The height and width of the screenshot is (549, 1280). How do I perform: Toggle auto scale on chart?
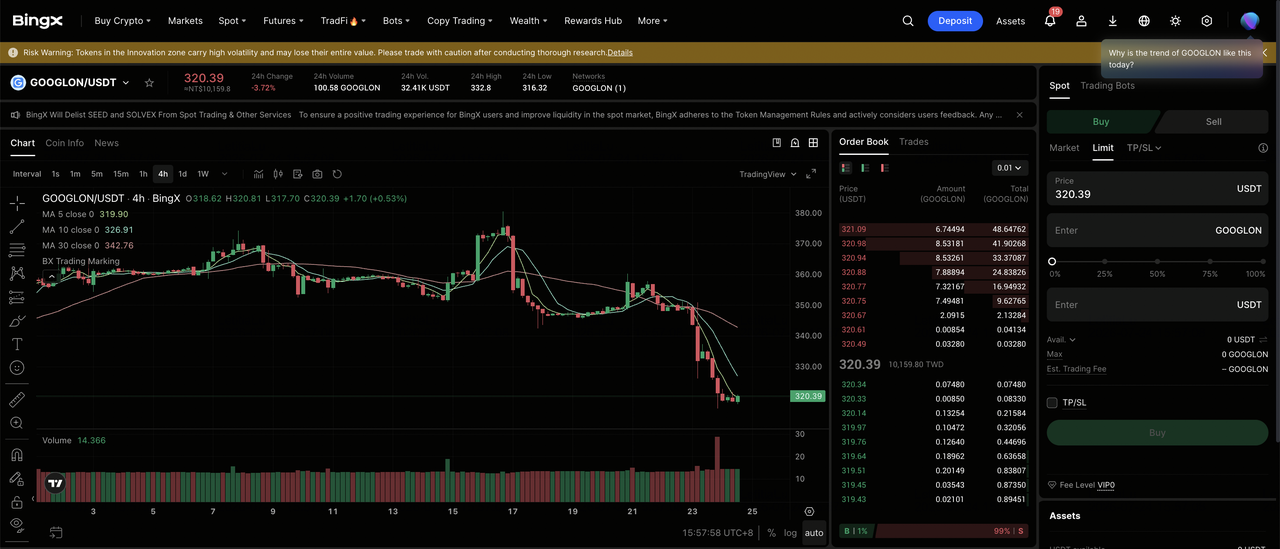point(814,533)
